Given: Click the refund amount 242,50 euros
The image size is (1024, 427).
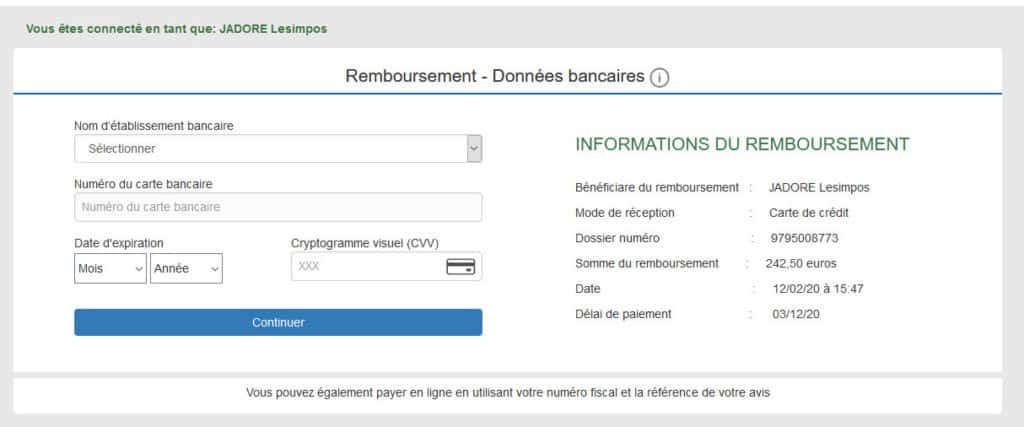Looking at the screenshot, I should [801, 264].
